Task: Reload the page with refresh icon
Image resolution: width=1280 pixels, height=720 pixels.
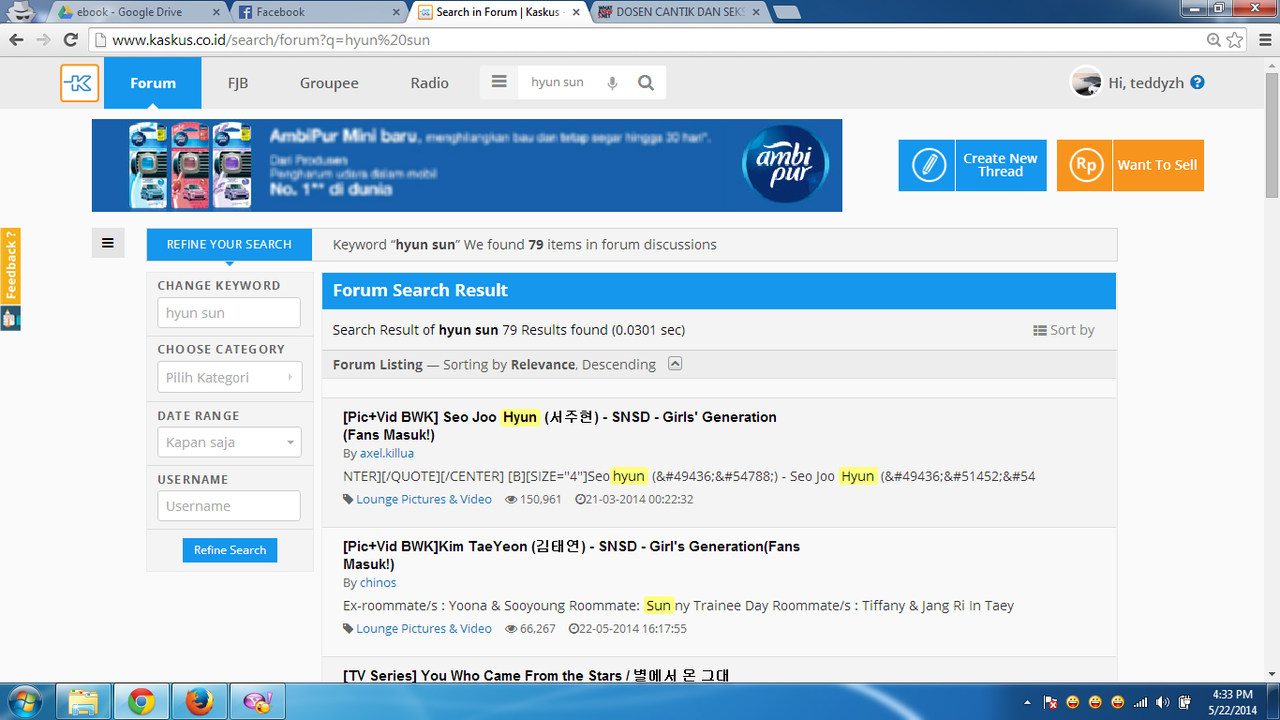Action: (70, 40)
